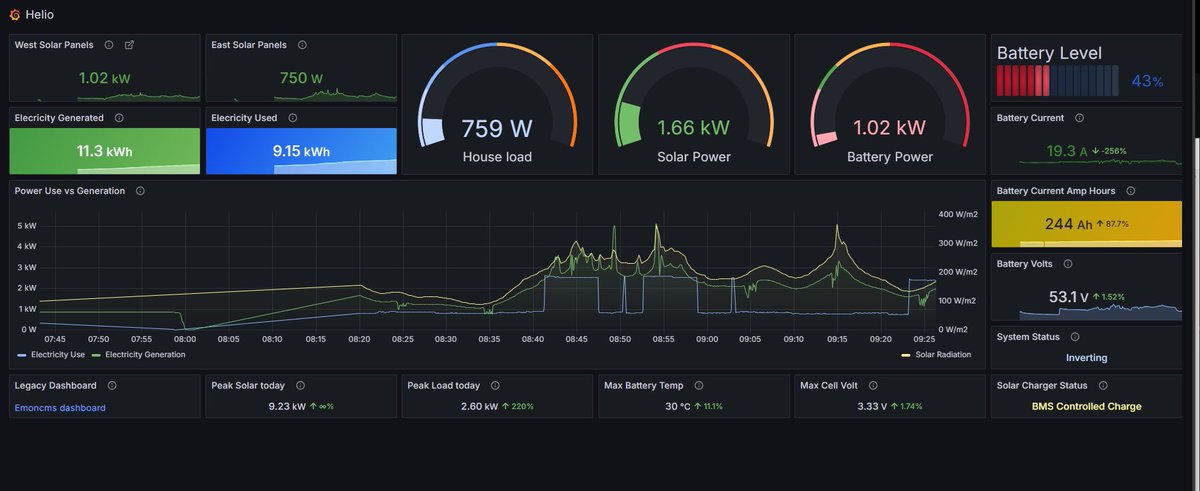Click the 30 °C max battery temp value
Viewport: 1200px width, 491px height.
[x=679, y=407]
